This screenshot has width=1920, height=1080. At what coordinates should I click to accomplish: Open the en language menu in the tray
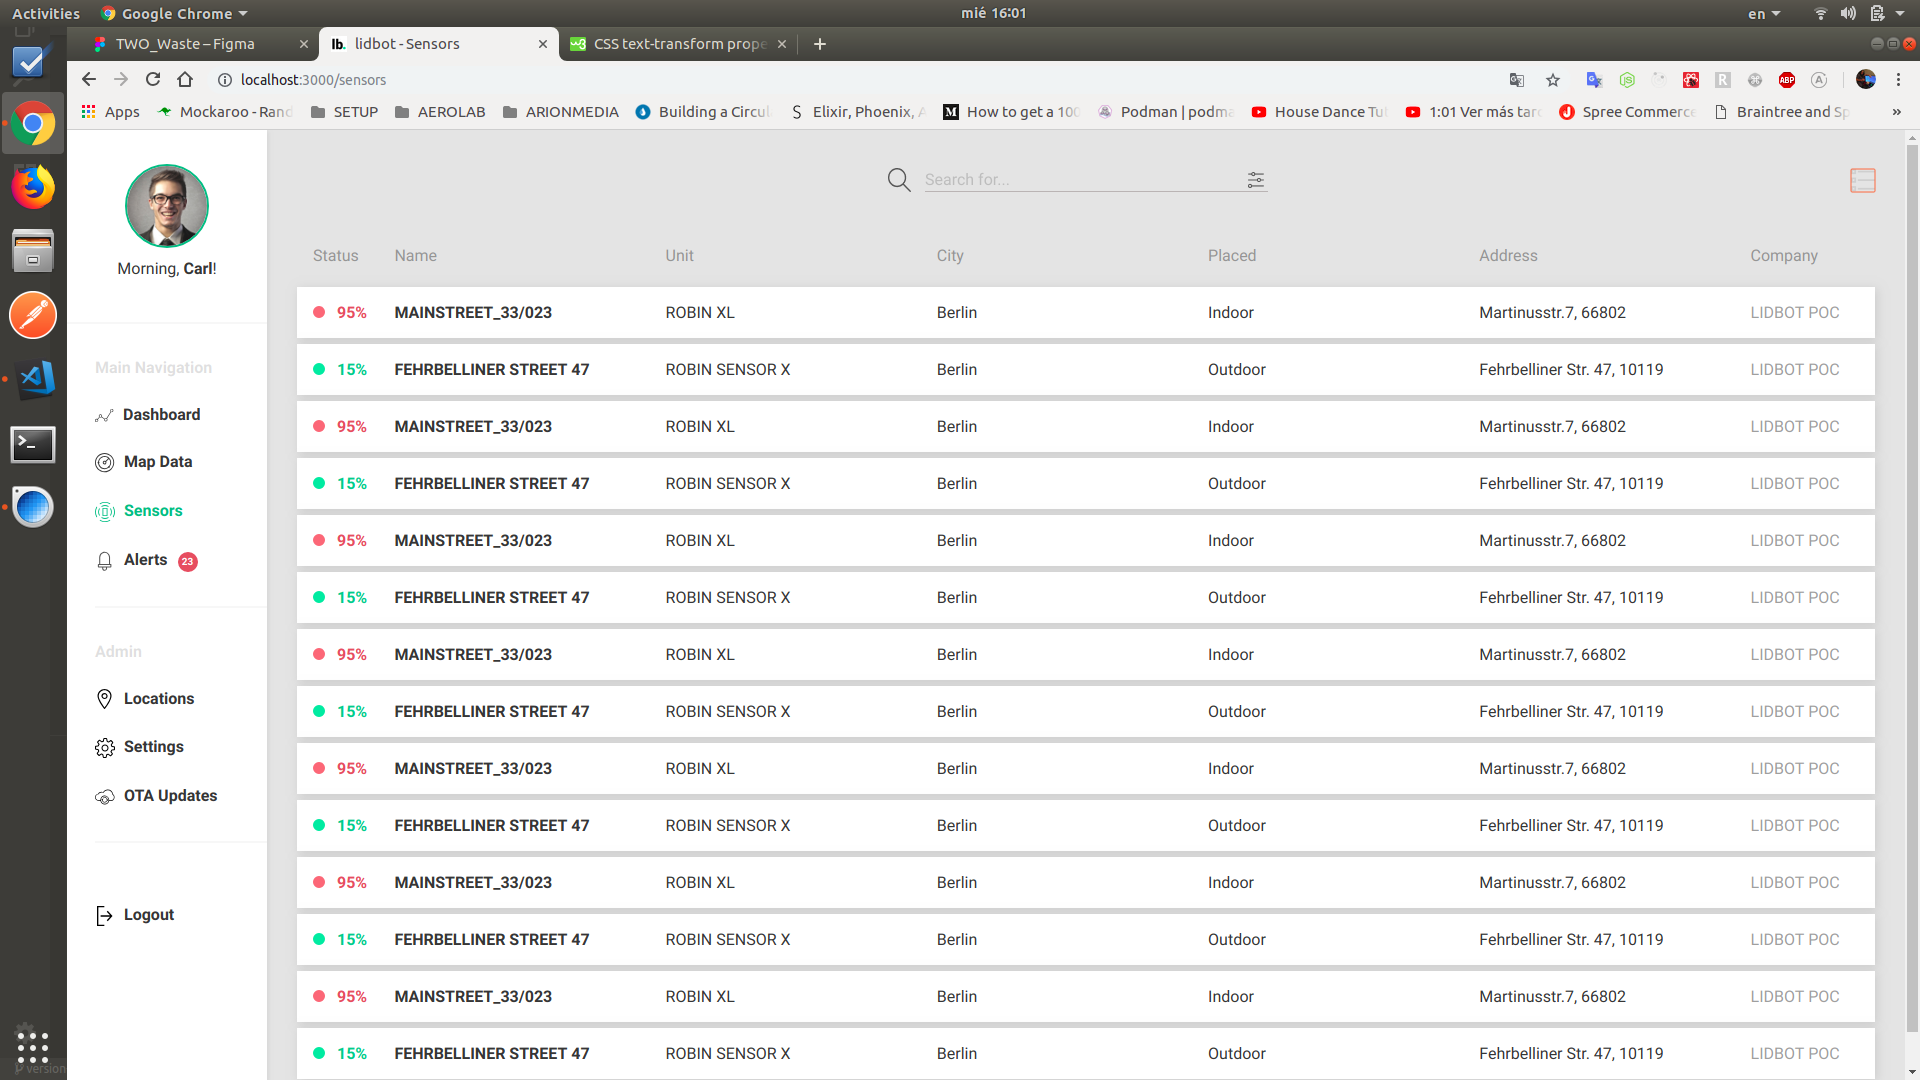pyautogui.click(x=1764, y=13)
